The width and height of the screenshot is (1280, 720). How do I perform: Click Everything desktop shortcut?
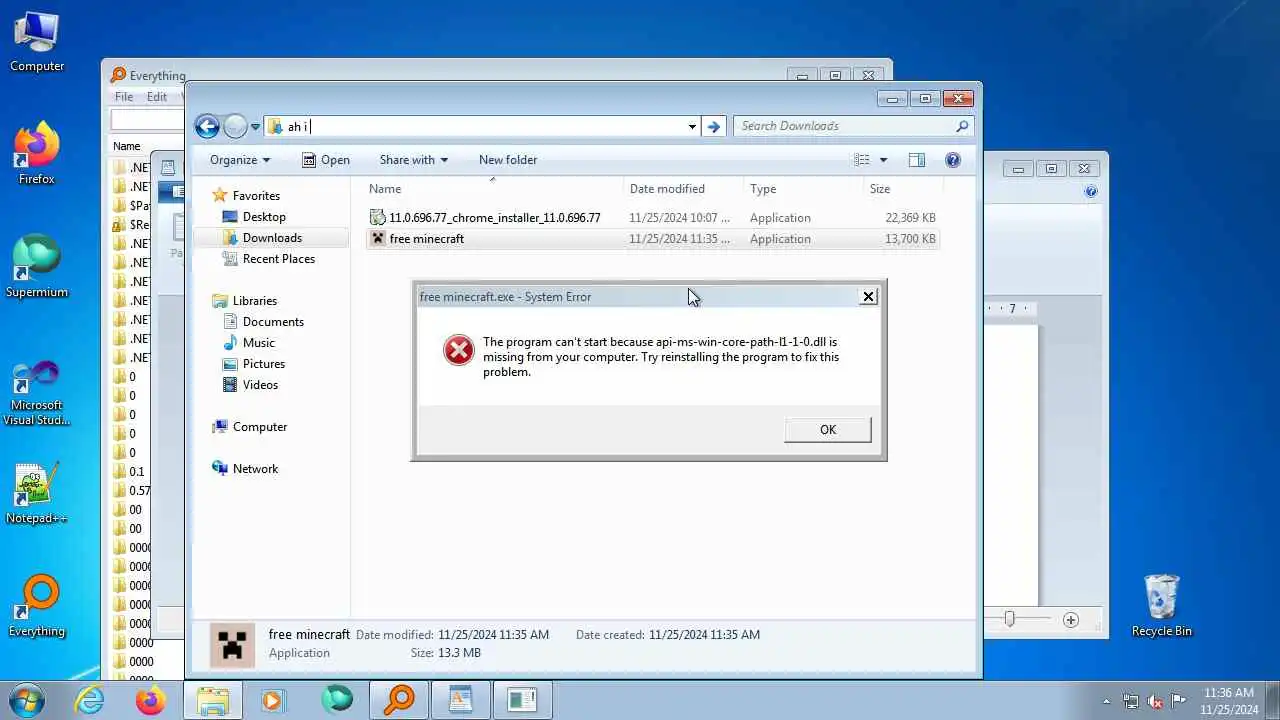37,606
